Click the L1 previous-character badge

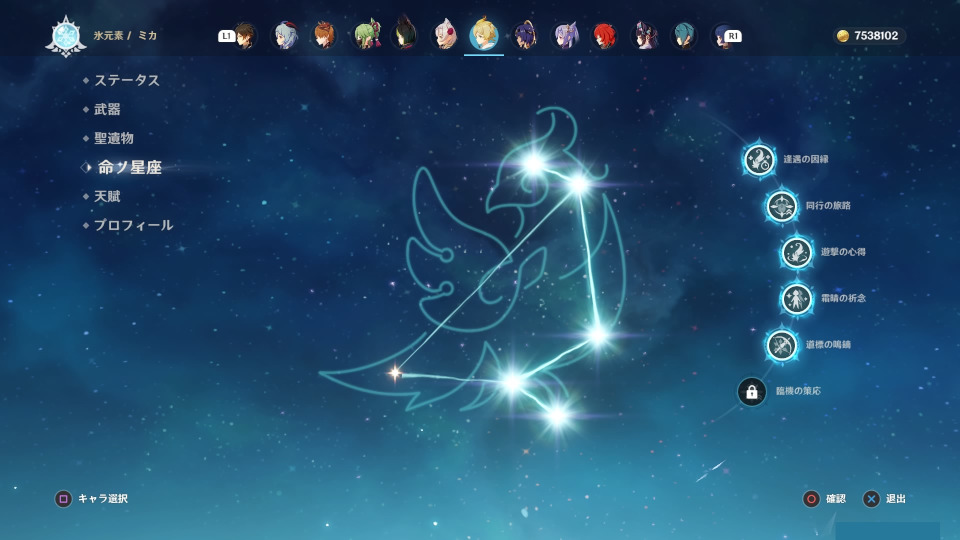point(227,36)
